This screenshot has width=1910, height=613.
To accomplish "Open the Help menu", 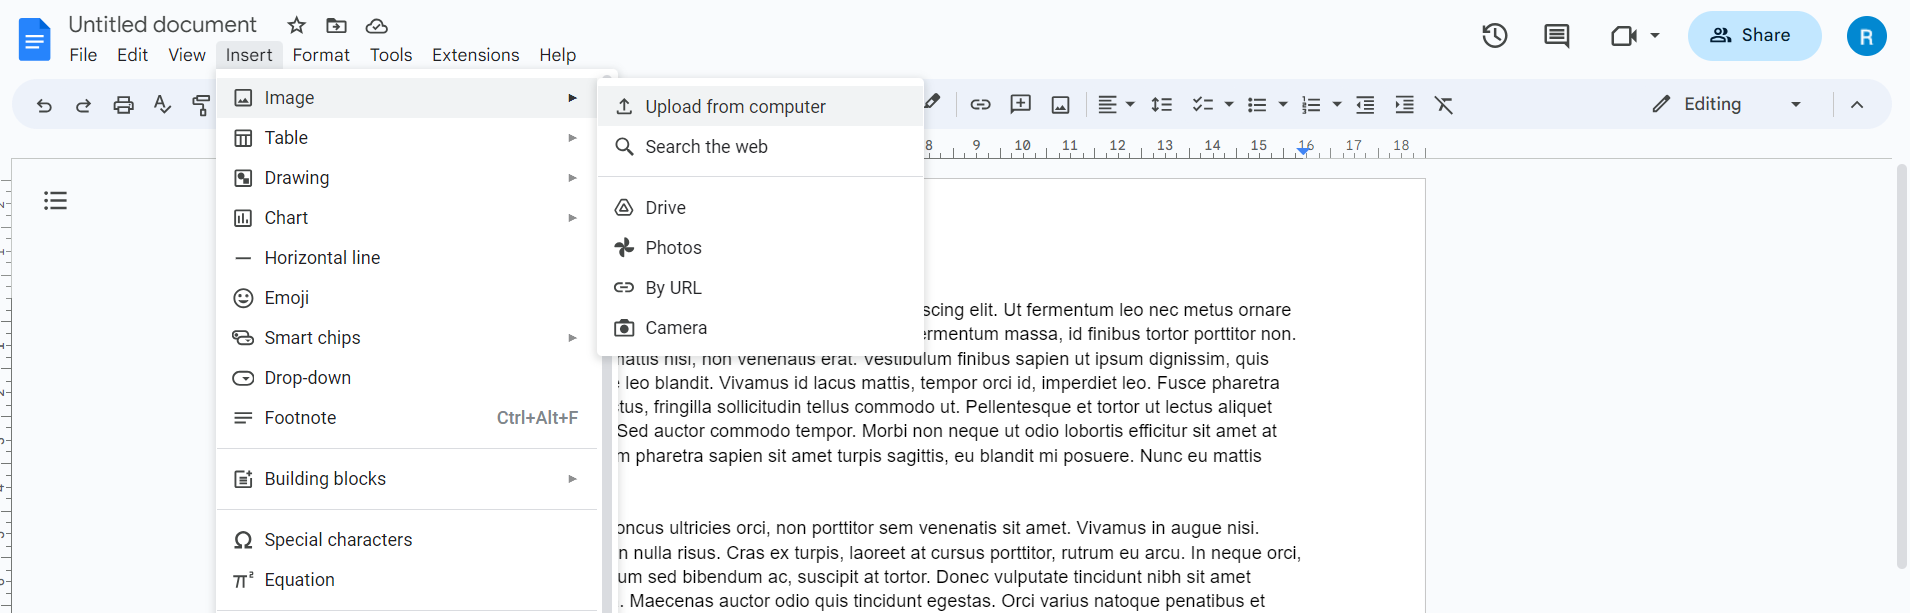I will [x=558, y=55].
